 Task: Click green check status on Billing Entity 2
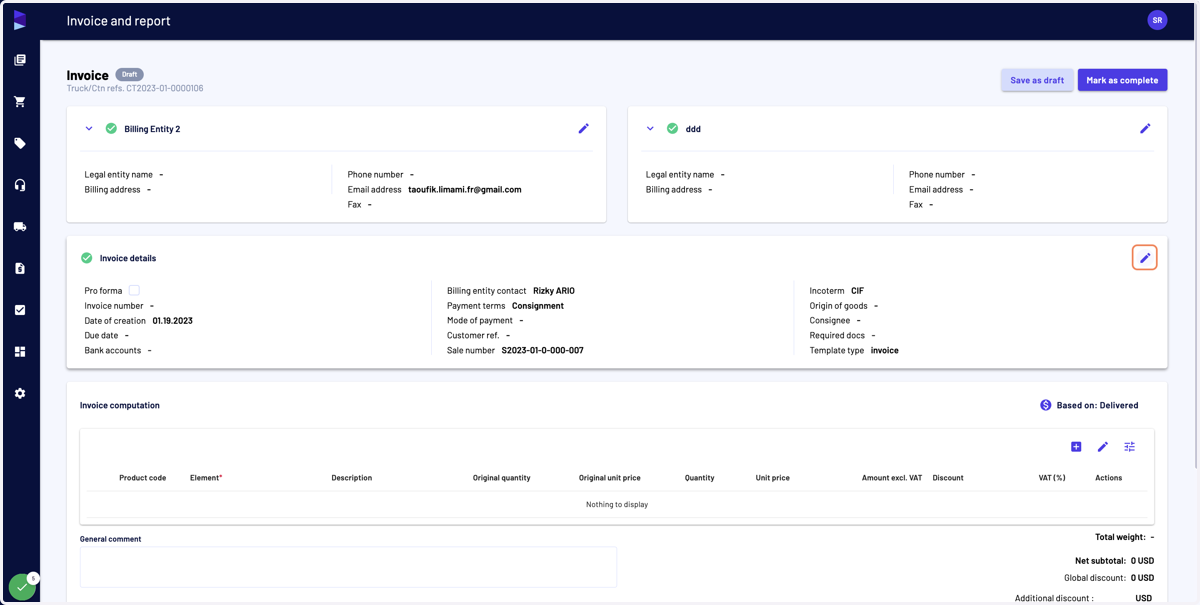[x=111, y=128]
